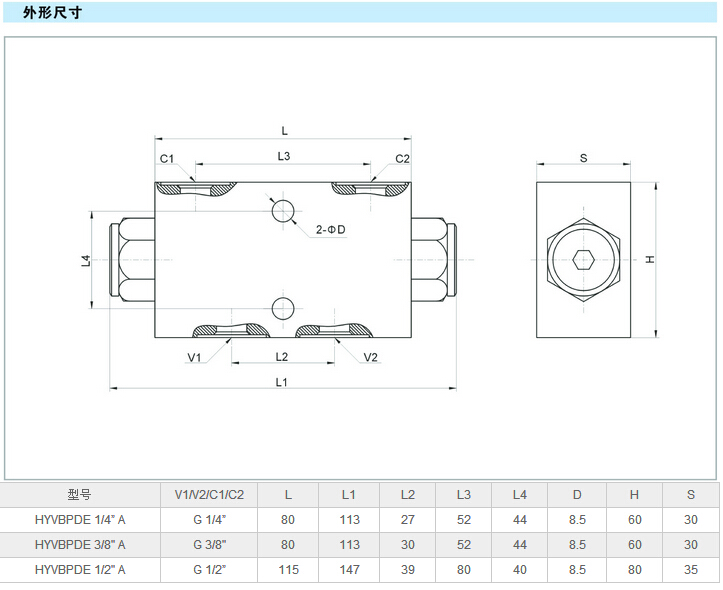Image resolution: width=723 pixels, height=590 pixels.
Task: Pick the vertical L4 dimension label in the drawing
Action: coord(86,260)
